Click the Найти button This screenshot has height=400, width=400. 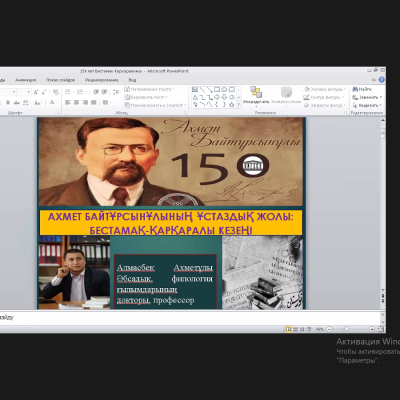[x=362, y=89]
